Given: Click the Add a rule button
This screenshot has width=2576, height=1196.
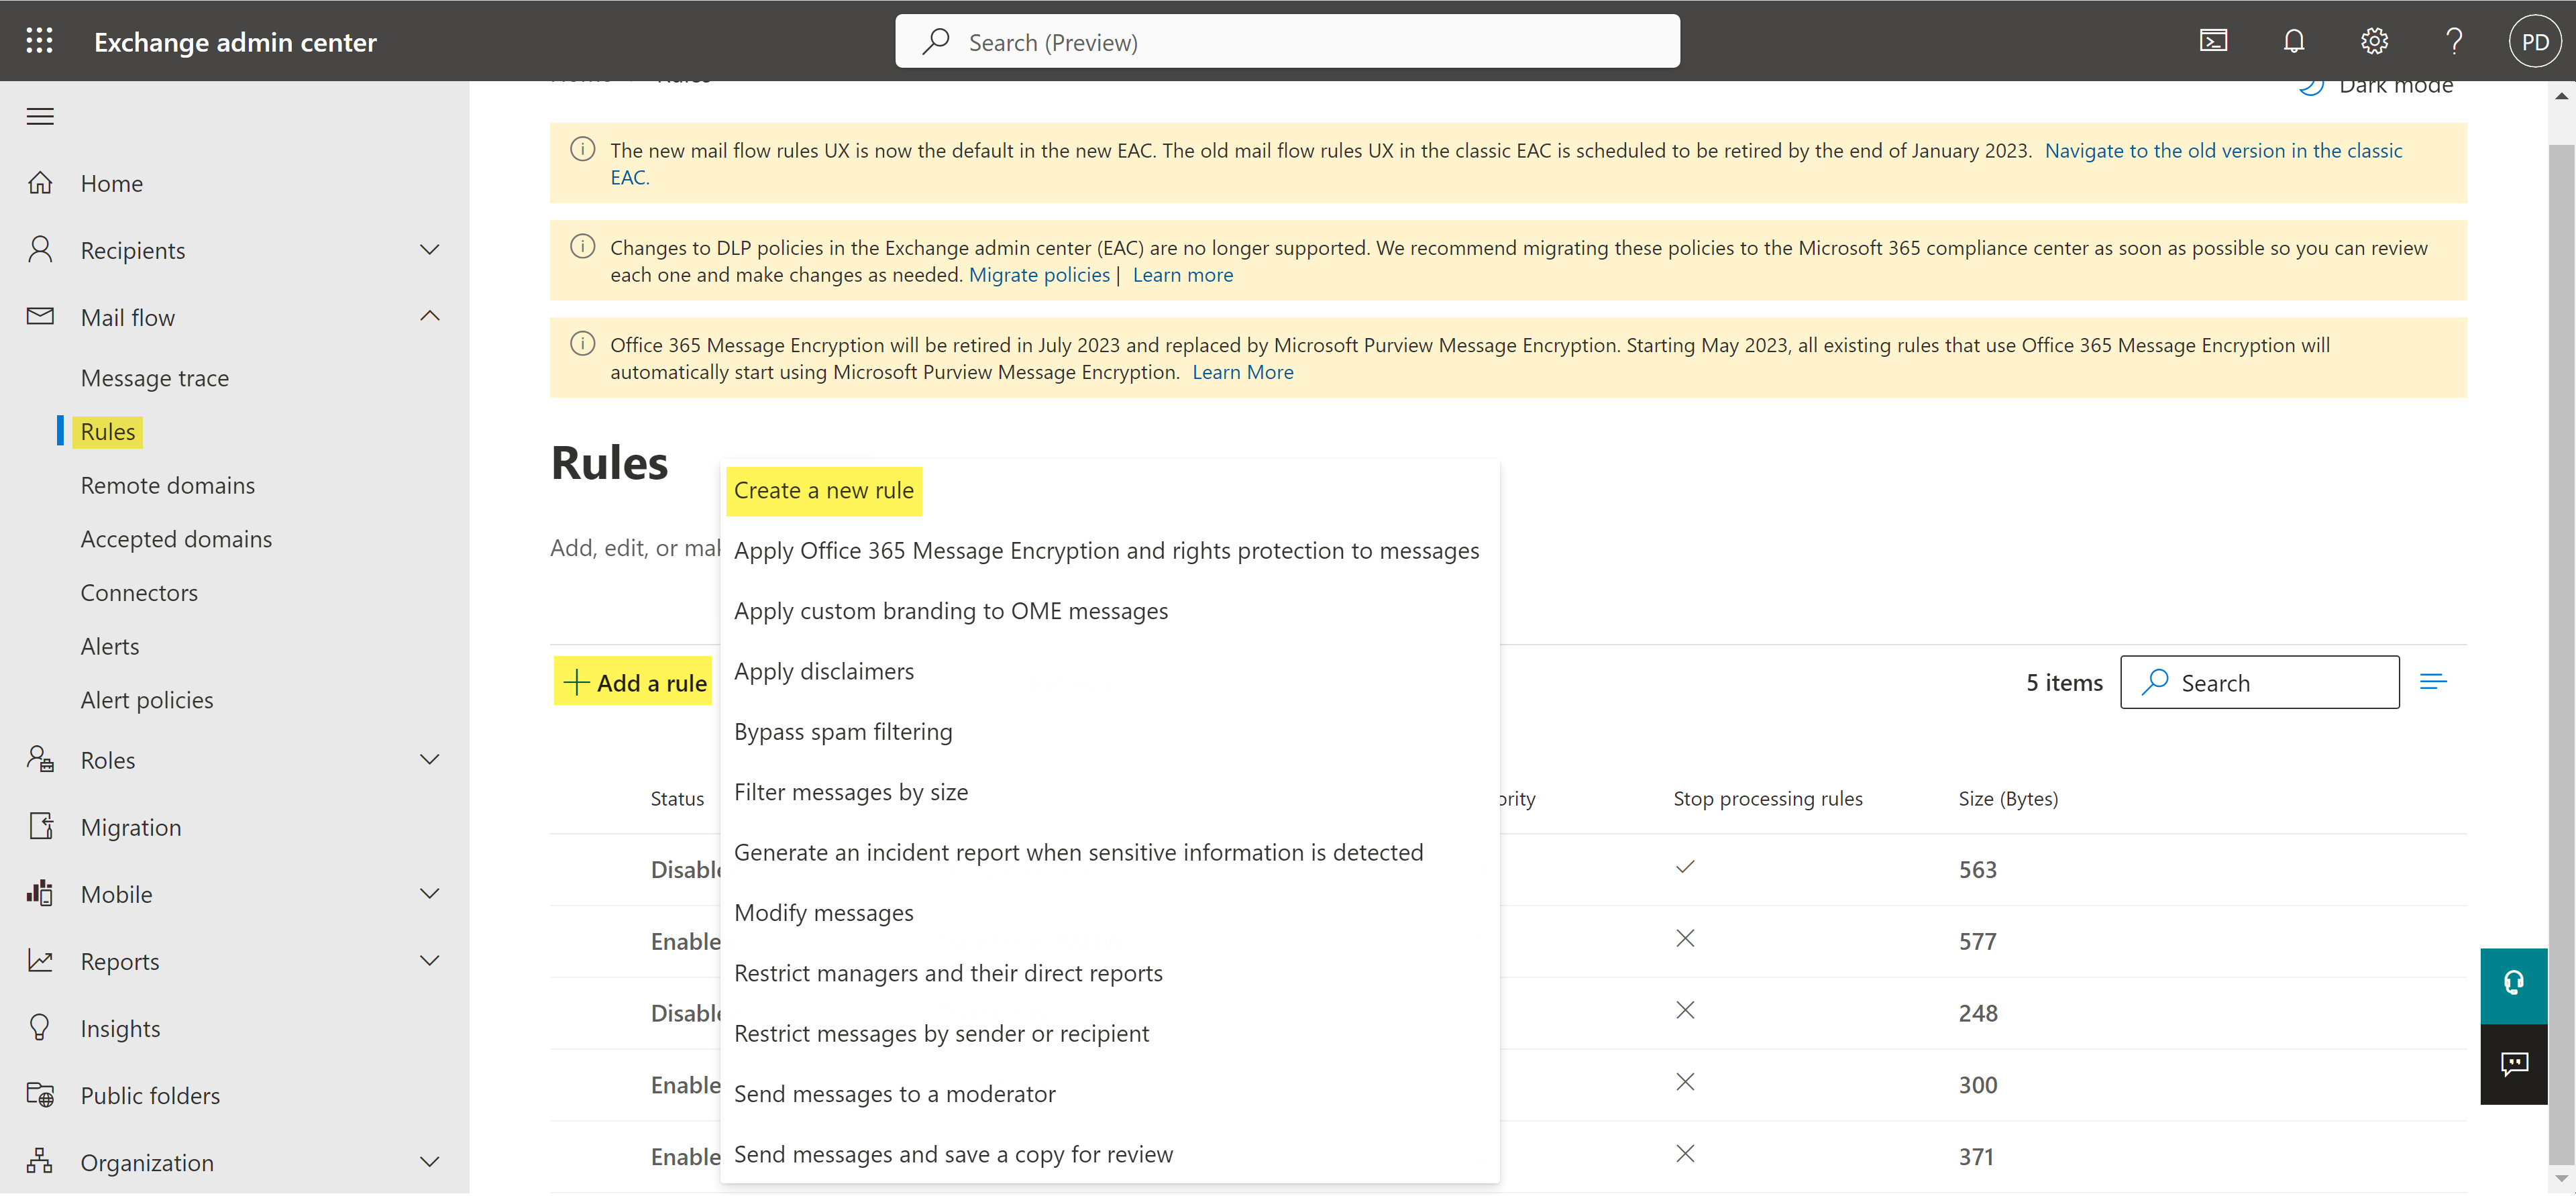Looking at the screenshot, I should click(x=634, y=682).
